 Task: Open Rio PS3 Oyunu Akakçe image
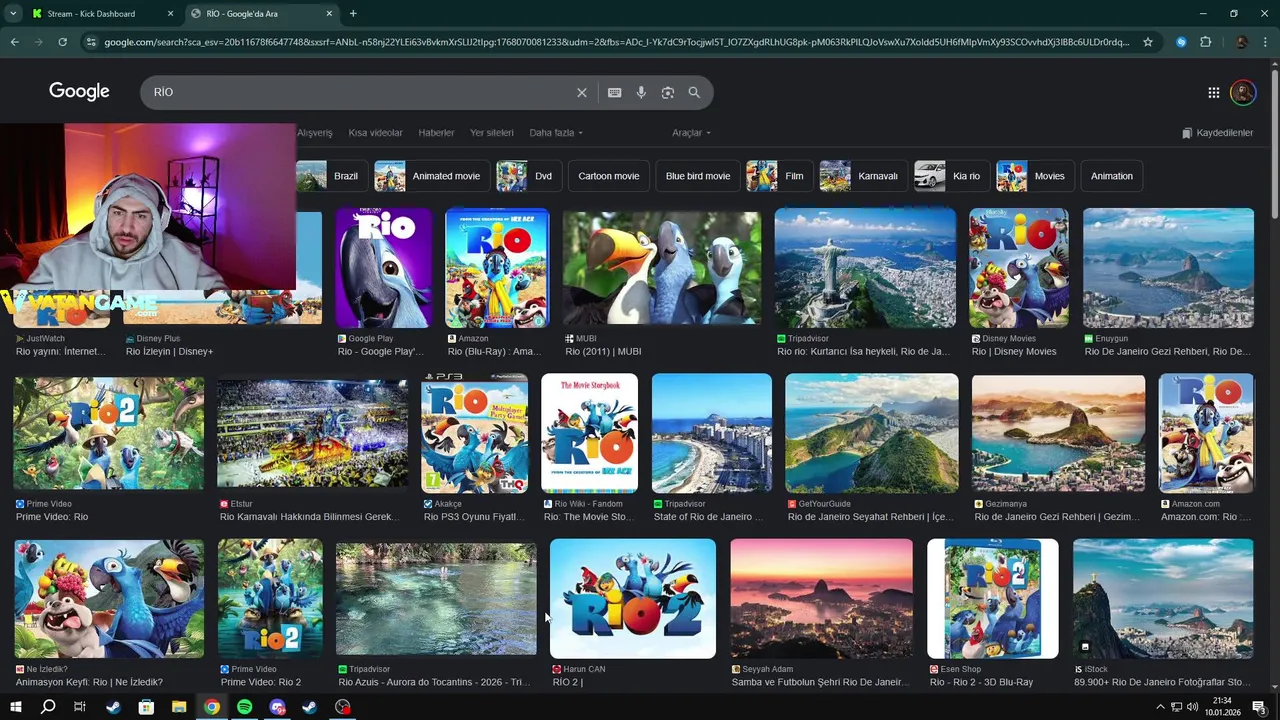[x=475, y=433]
